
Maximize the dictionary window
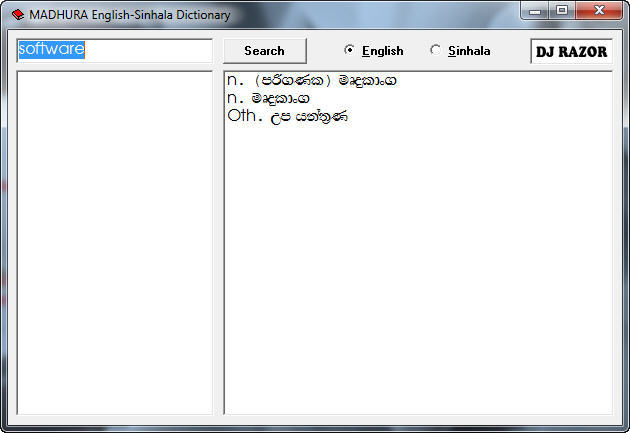562,11
